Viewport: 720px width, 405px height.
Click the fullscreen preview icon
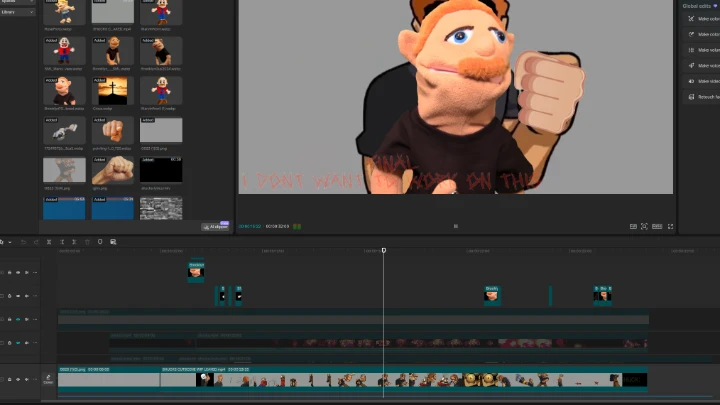pyautogui.click(x=670, y=226)
